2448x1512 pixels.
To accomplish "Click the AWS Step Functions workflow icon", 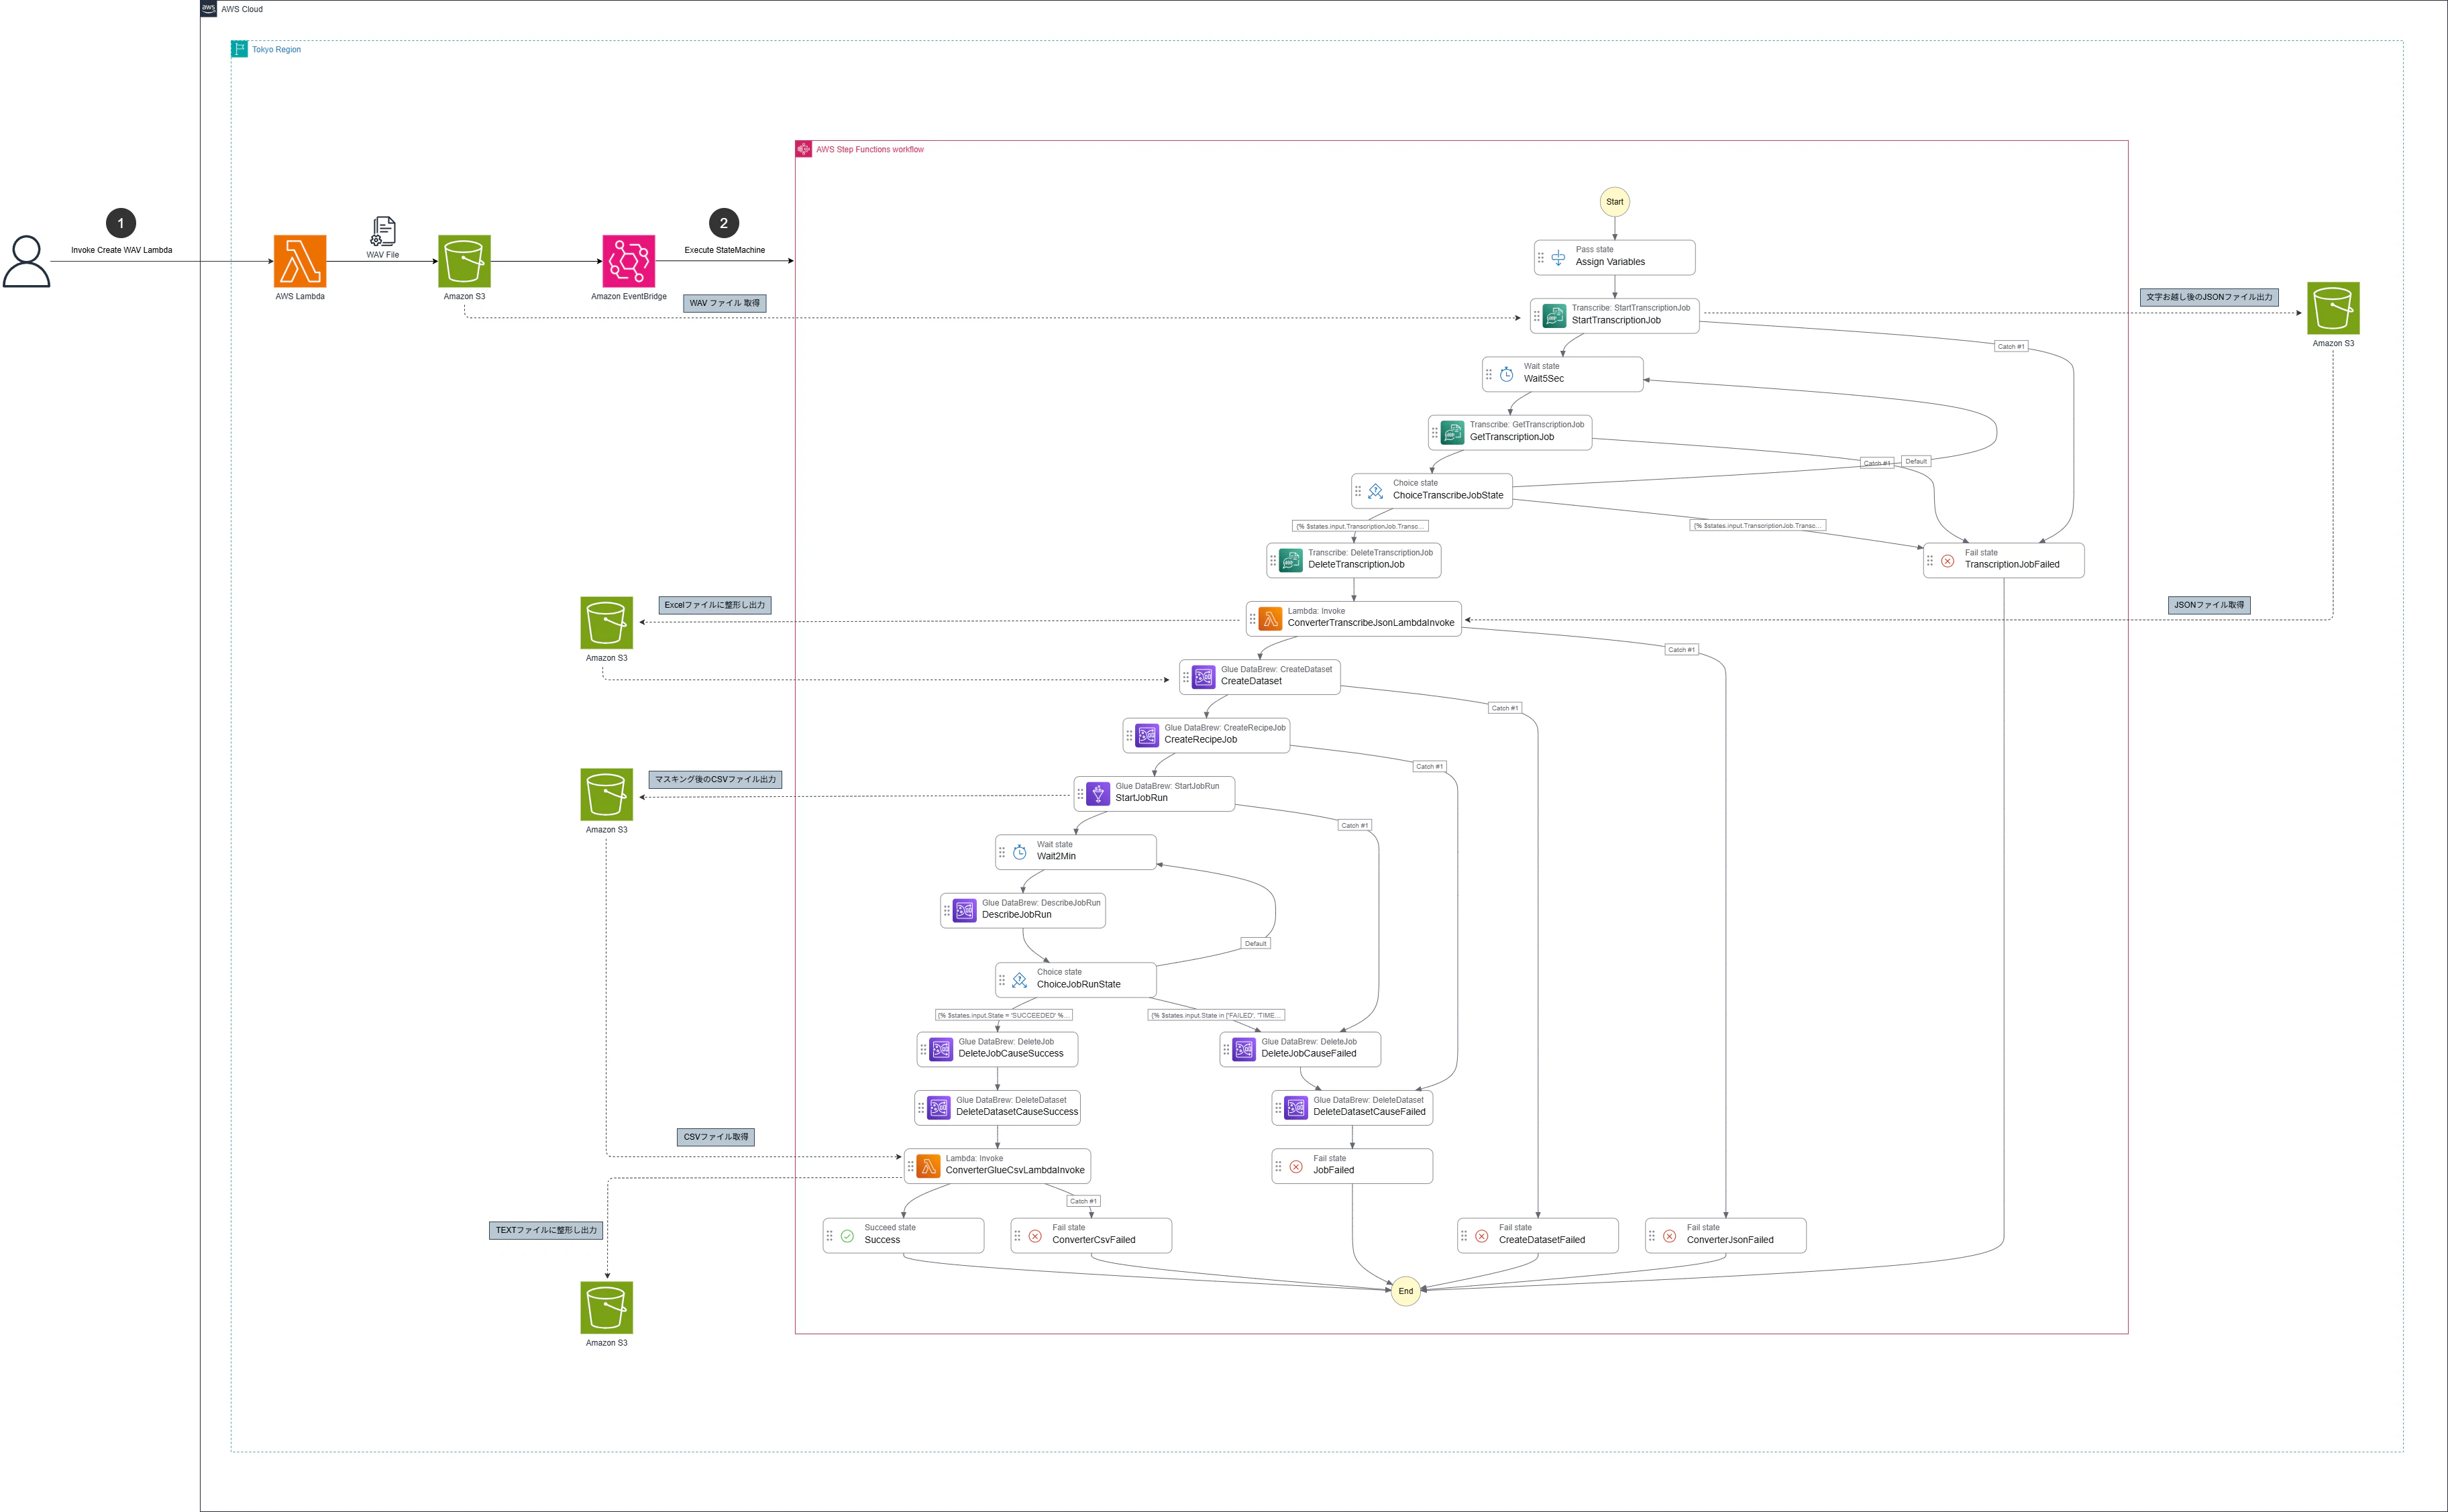I will tap(804, 149).
